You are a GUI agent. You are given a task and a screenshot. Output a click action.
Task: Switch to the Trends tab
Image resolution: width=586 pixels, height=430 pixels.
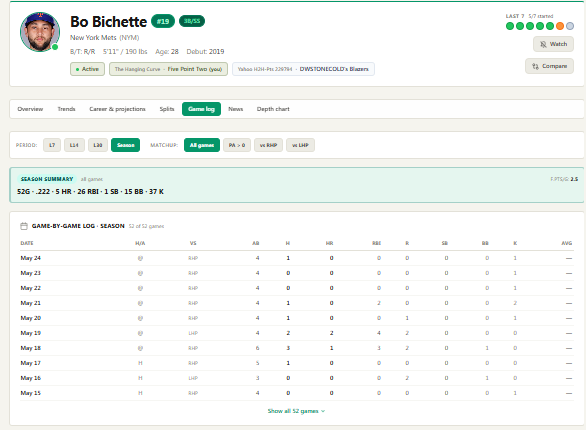click(x=67, y=109)
